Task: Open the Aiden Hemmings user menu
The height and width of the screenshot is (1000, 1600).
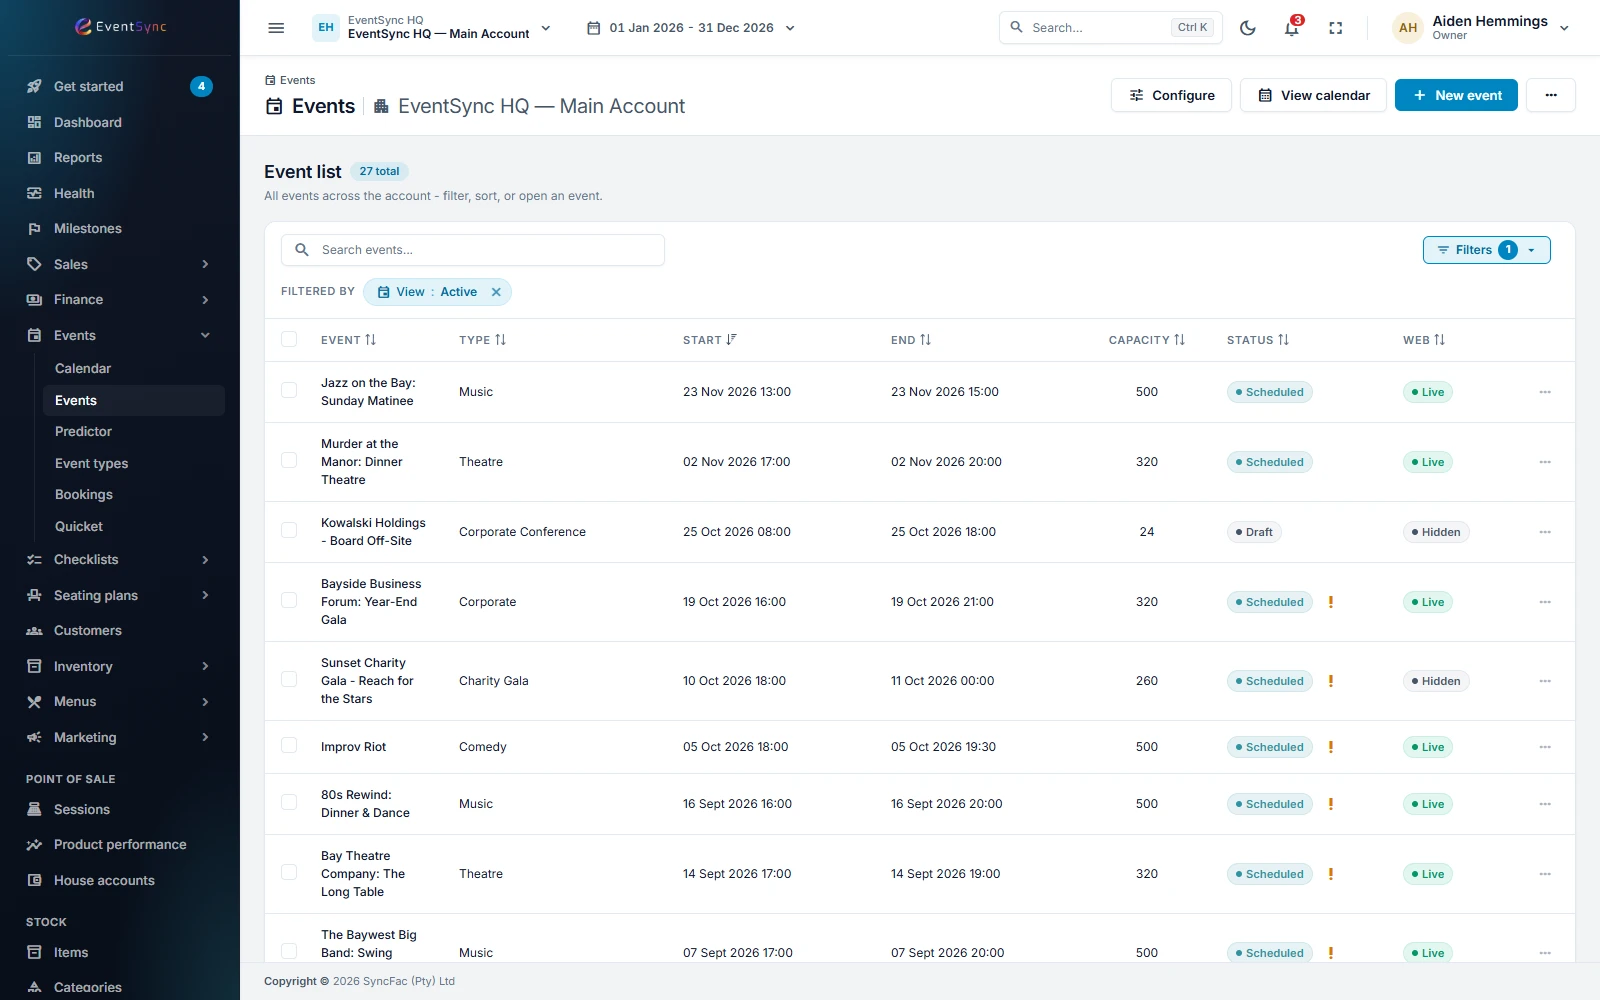Action: [1481, 28]
